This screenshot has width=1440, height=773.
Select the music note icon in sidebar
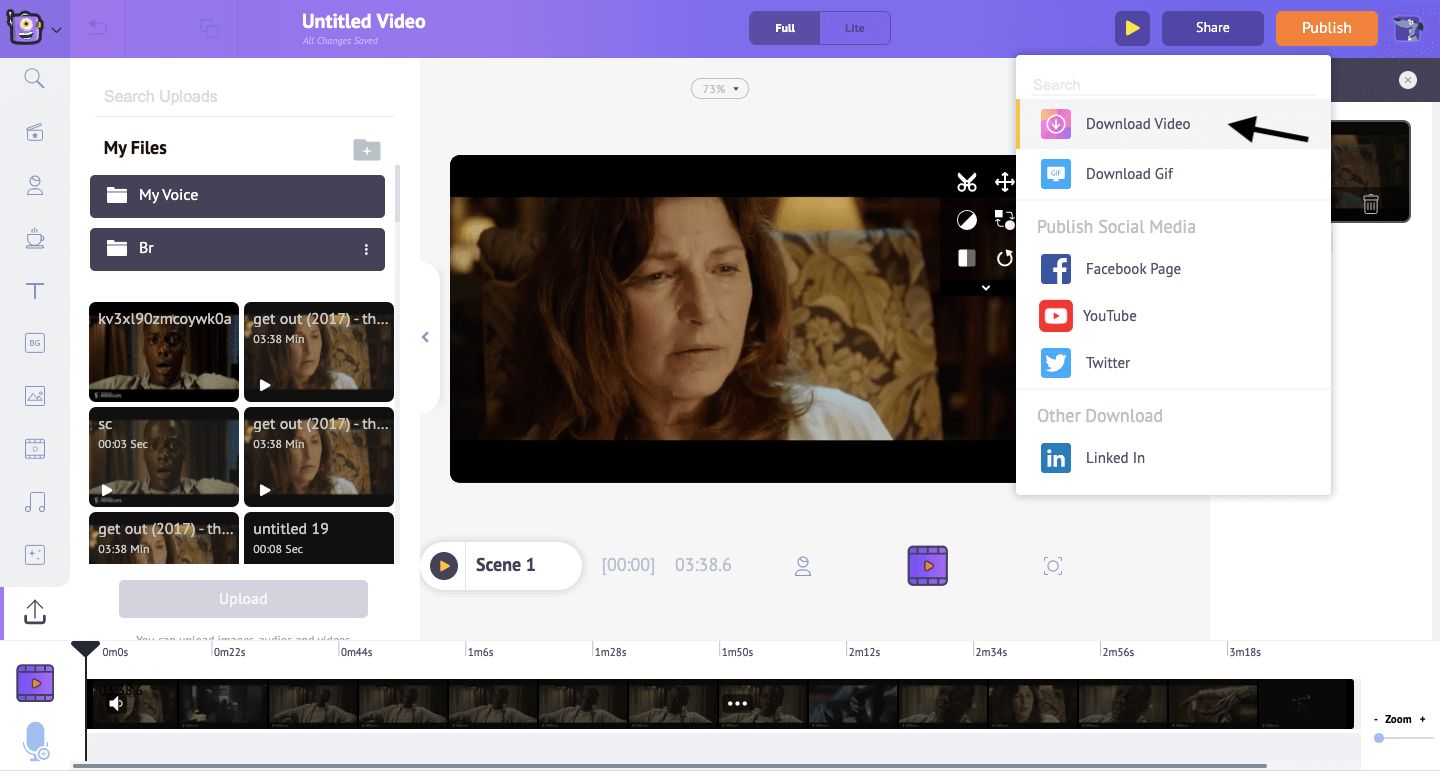pyautogui.click(x=35, y=502)
